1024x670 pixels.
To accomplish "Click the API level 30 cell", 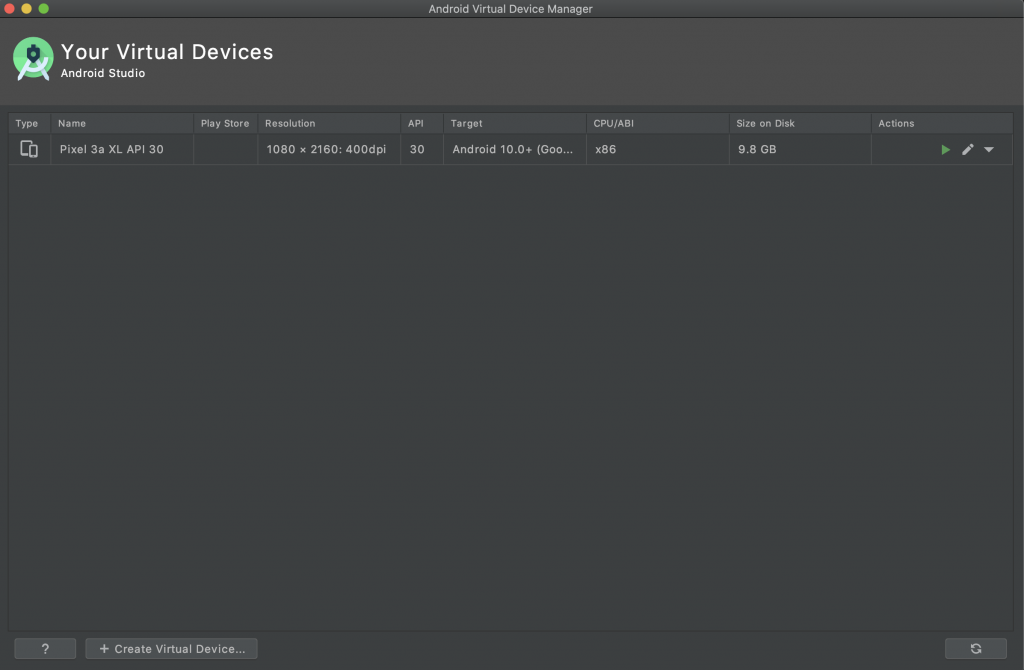I will coord(422,150).
